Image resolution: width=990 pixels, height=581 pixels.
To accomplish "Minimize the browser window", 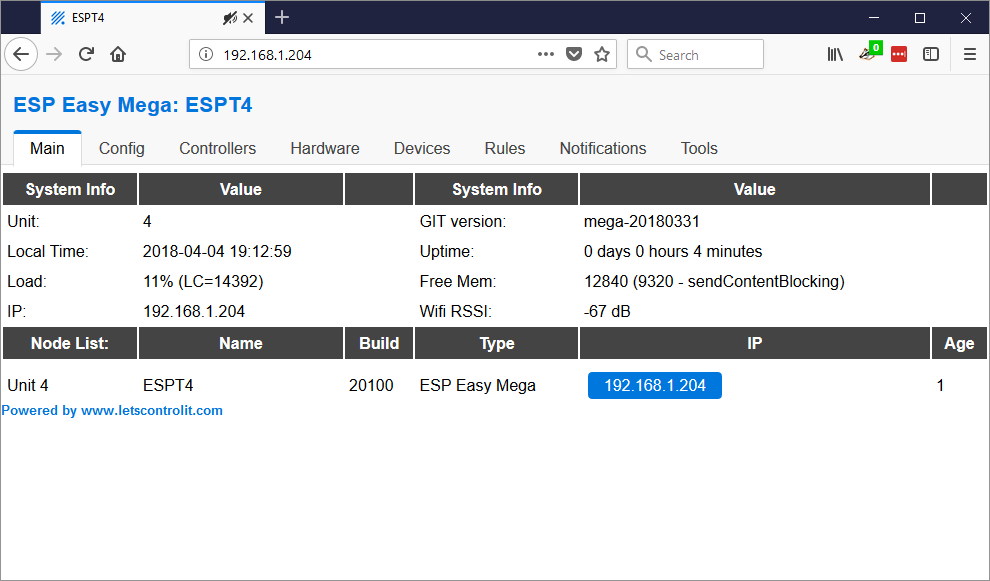I will (x=874, y=18).
